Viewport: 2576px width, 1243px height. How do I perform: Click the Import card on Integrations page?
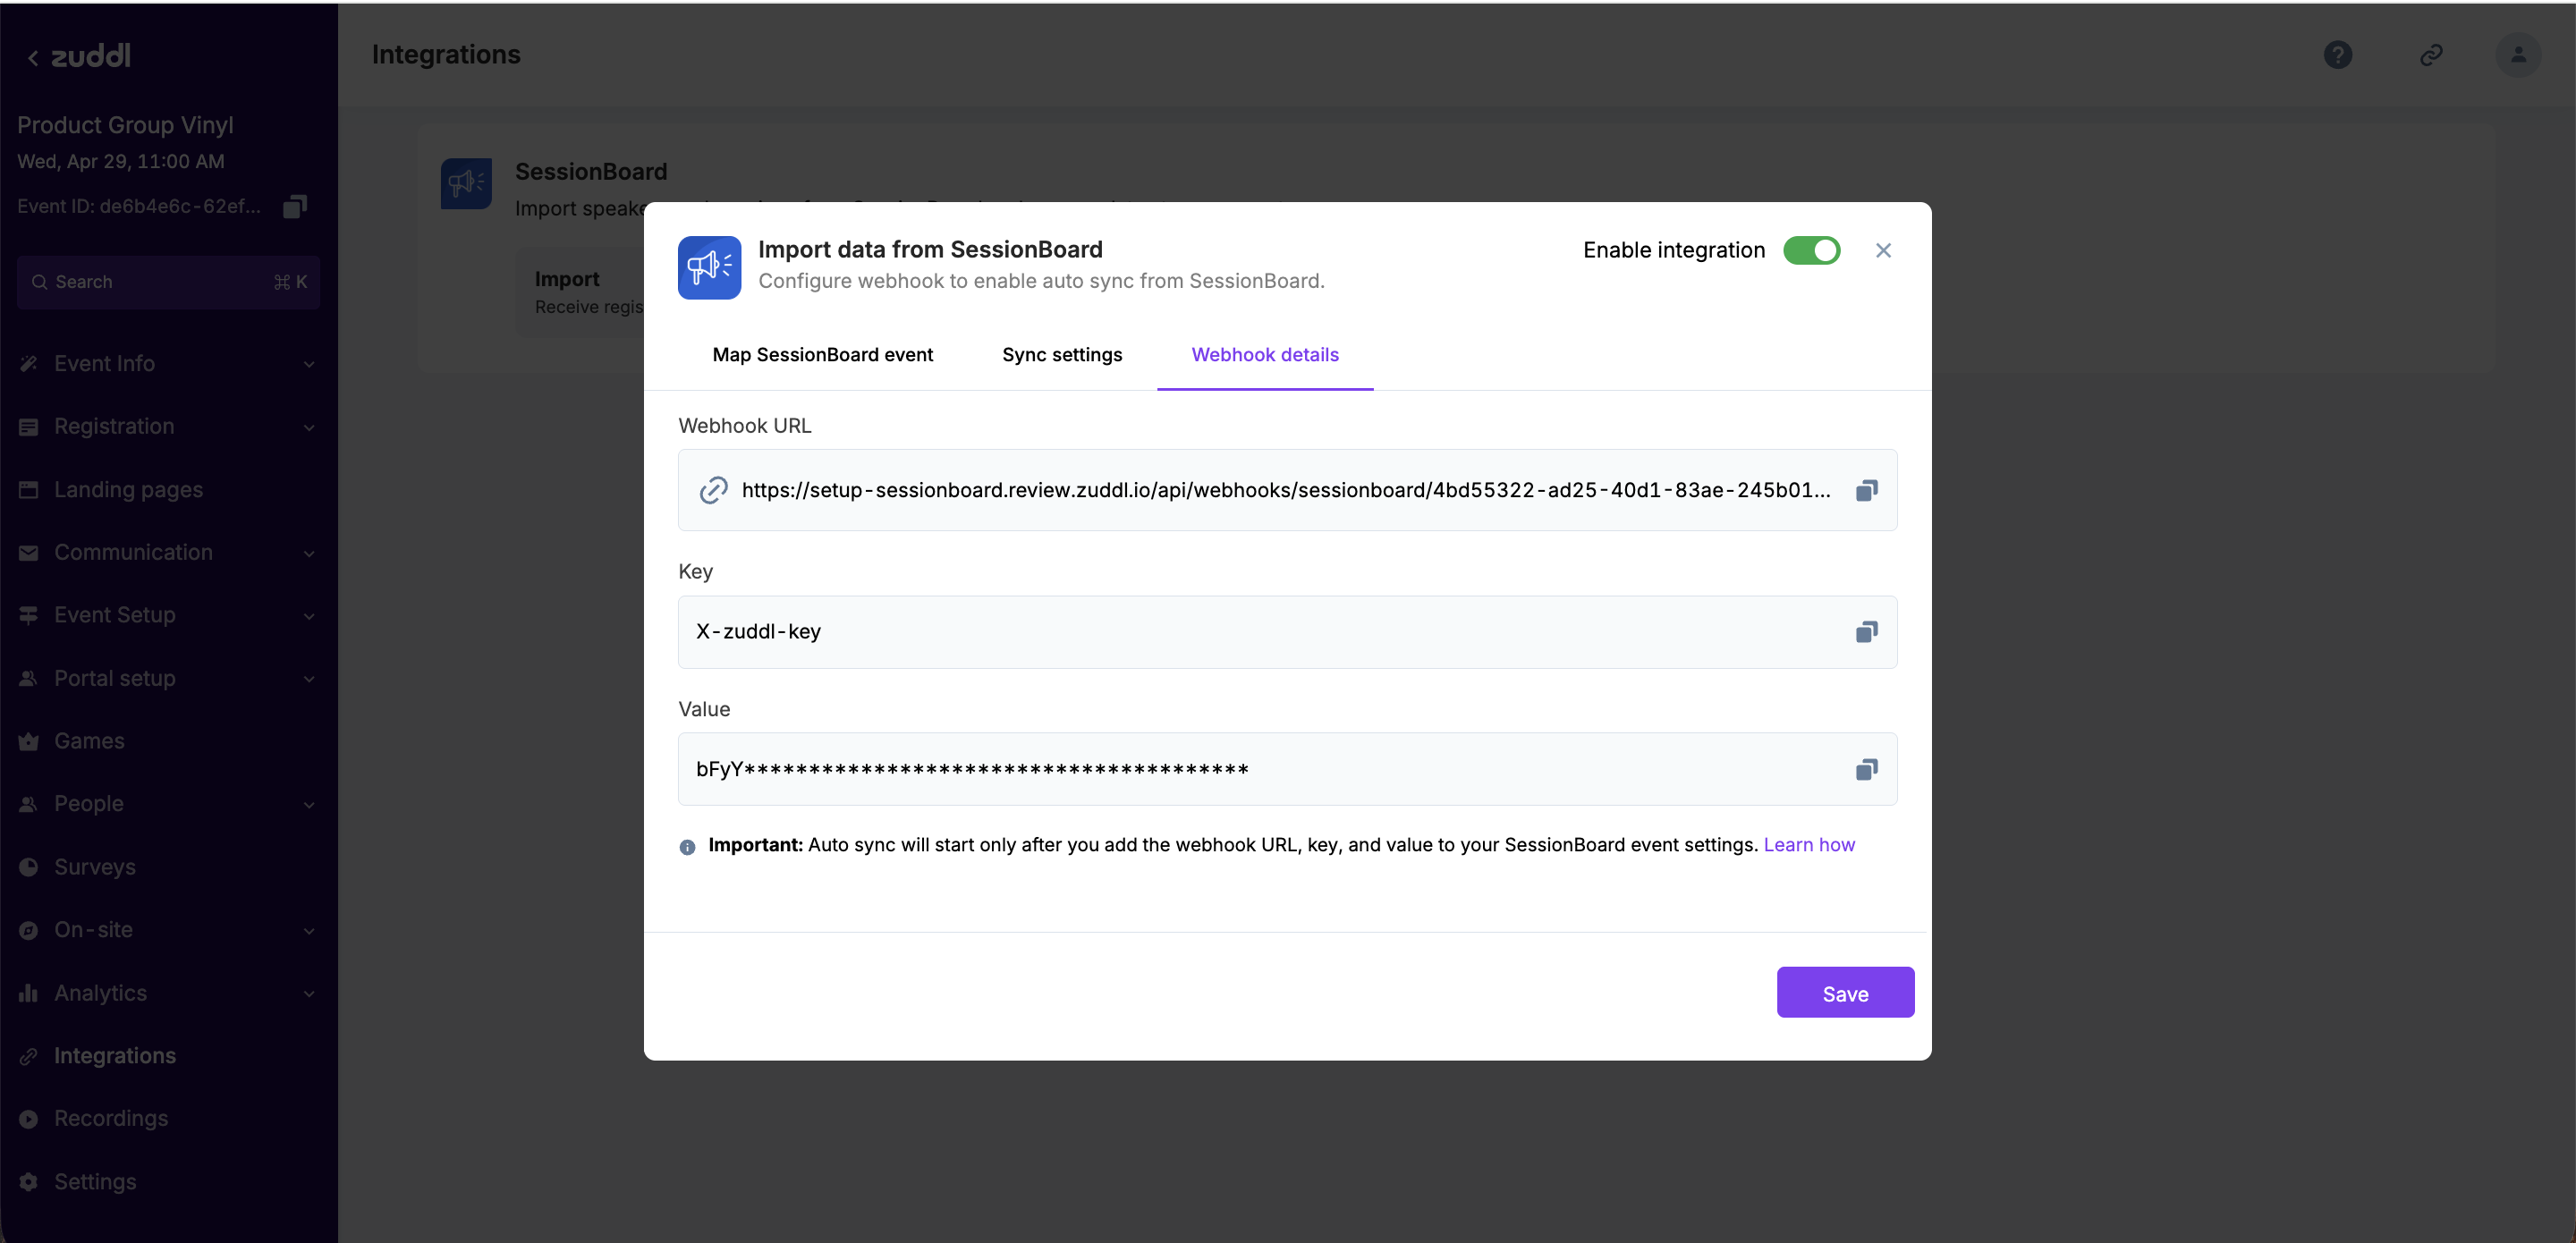pos(580,292)
